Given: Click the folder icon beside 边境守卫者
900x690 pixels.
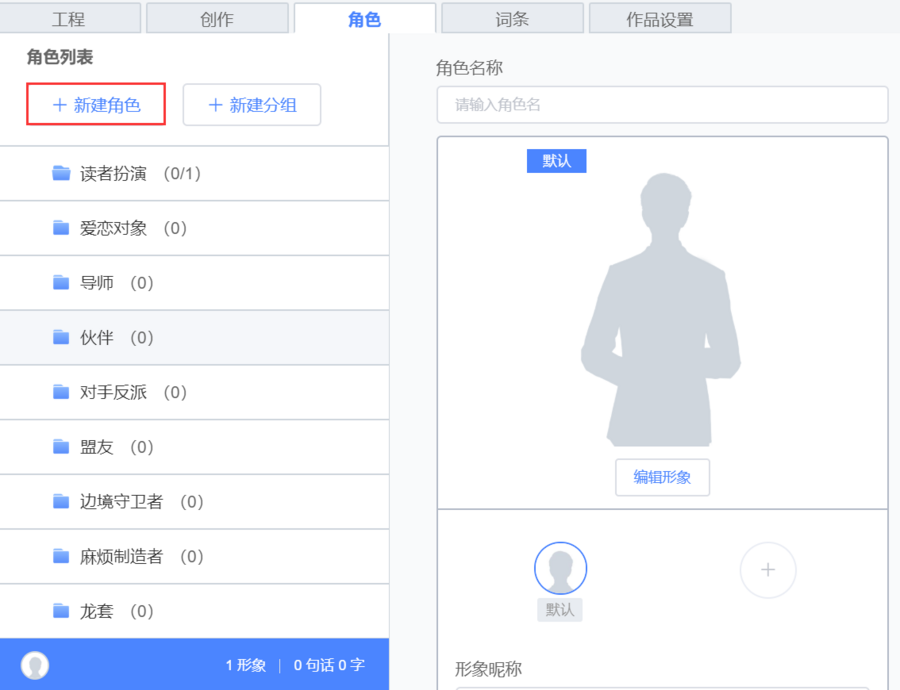Looking at the screenshot, I should 61,502.
